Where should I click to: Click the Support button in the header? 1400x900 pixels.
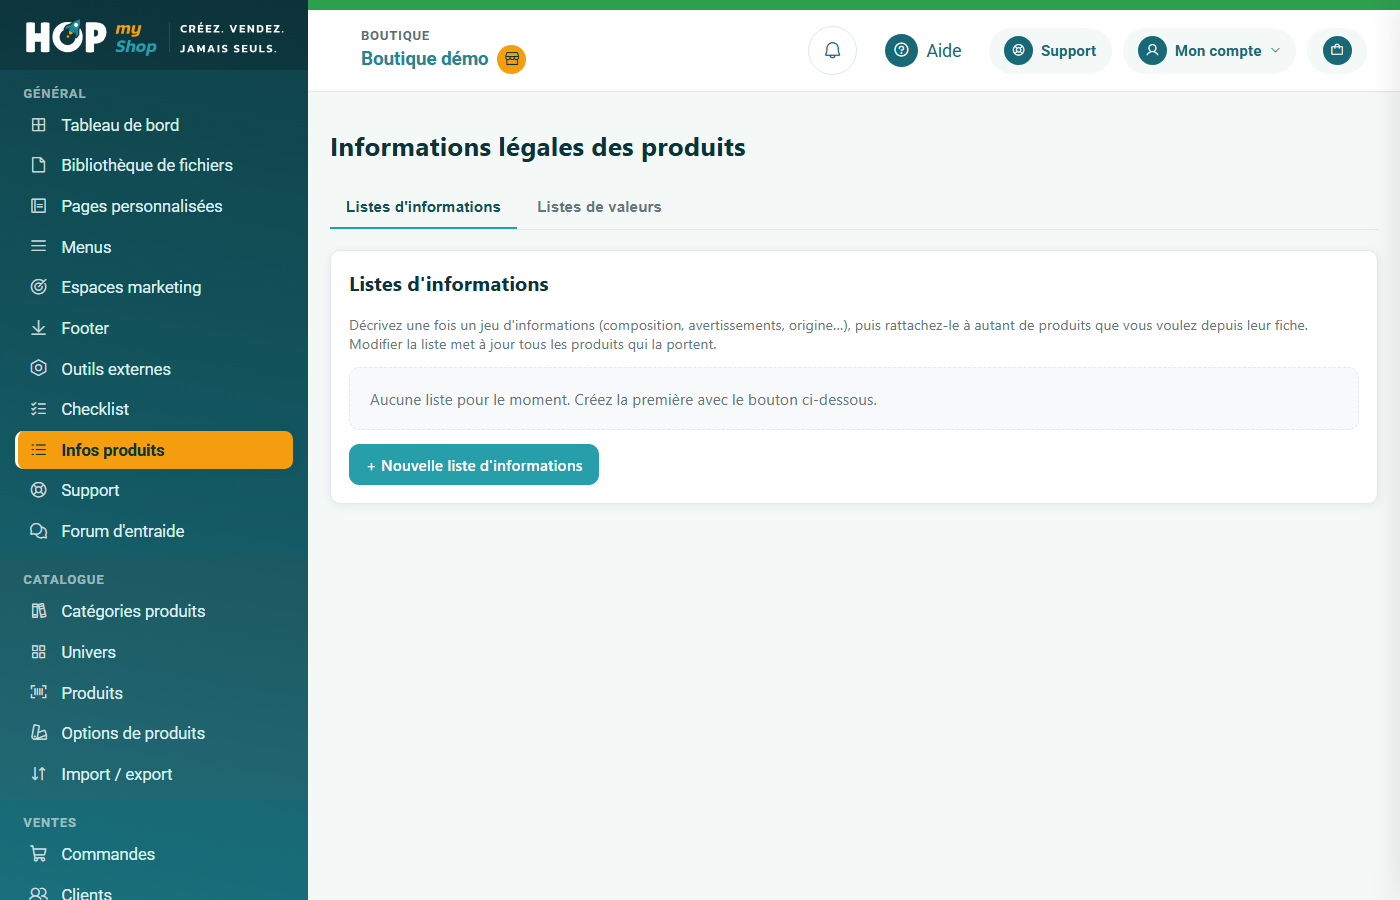coord(1050,51)
